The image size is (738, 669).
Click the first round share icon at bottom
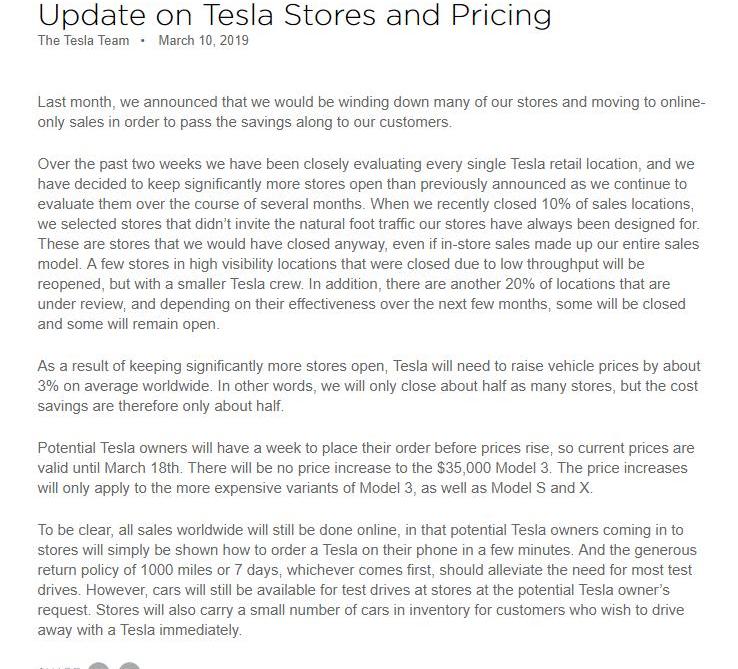pyautogui.click(x=99, y=664)
